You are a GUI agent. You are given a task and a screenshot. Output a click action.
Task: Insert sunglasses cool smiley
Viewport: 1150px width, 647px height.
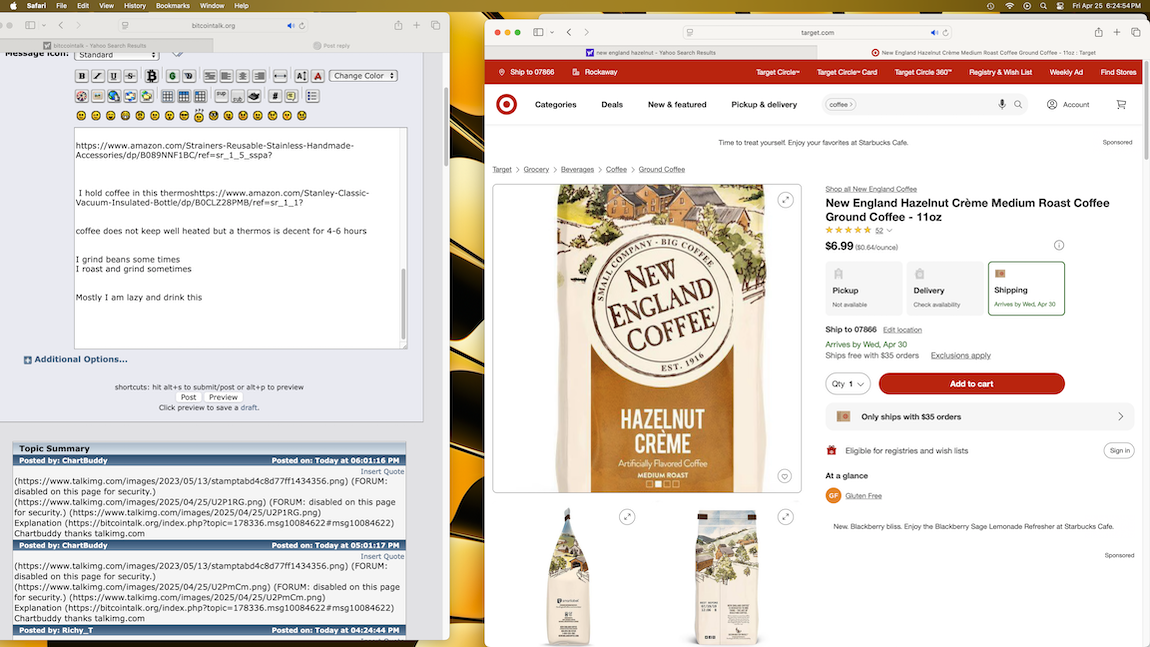click(184, 116)
